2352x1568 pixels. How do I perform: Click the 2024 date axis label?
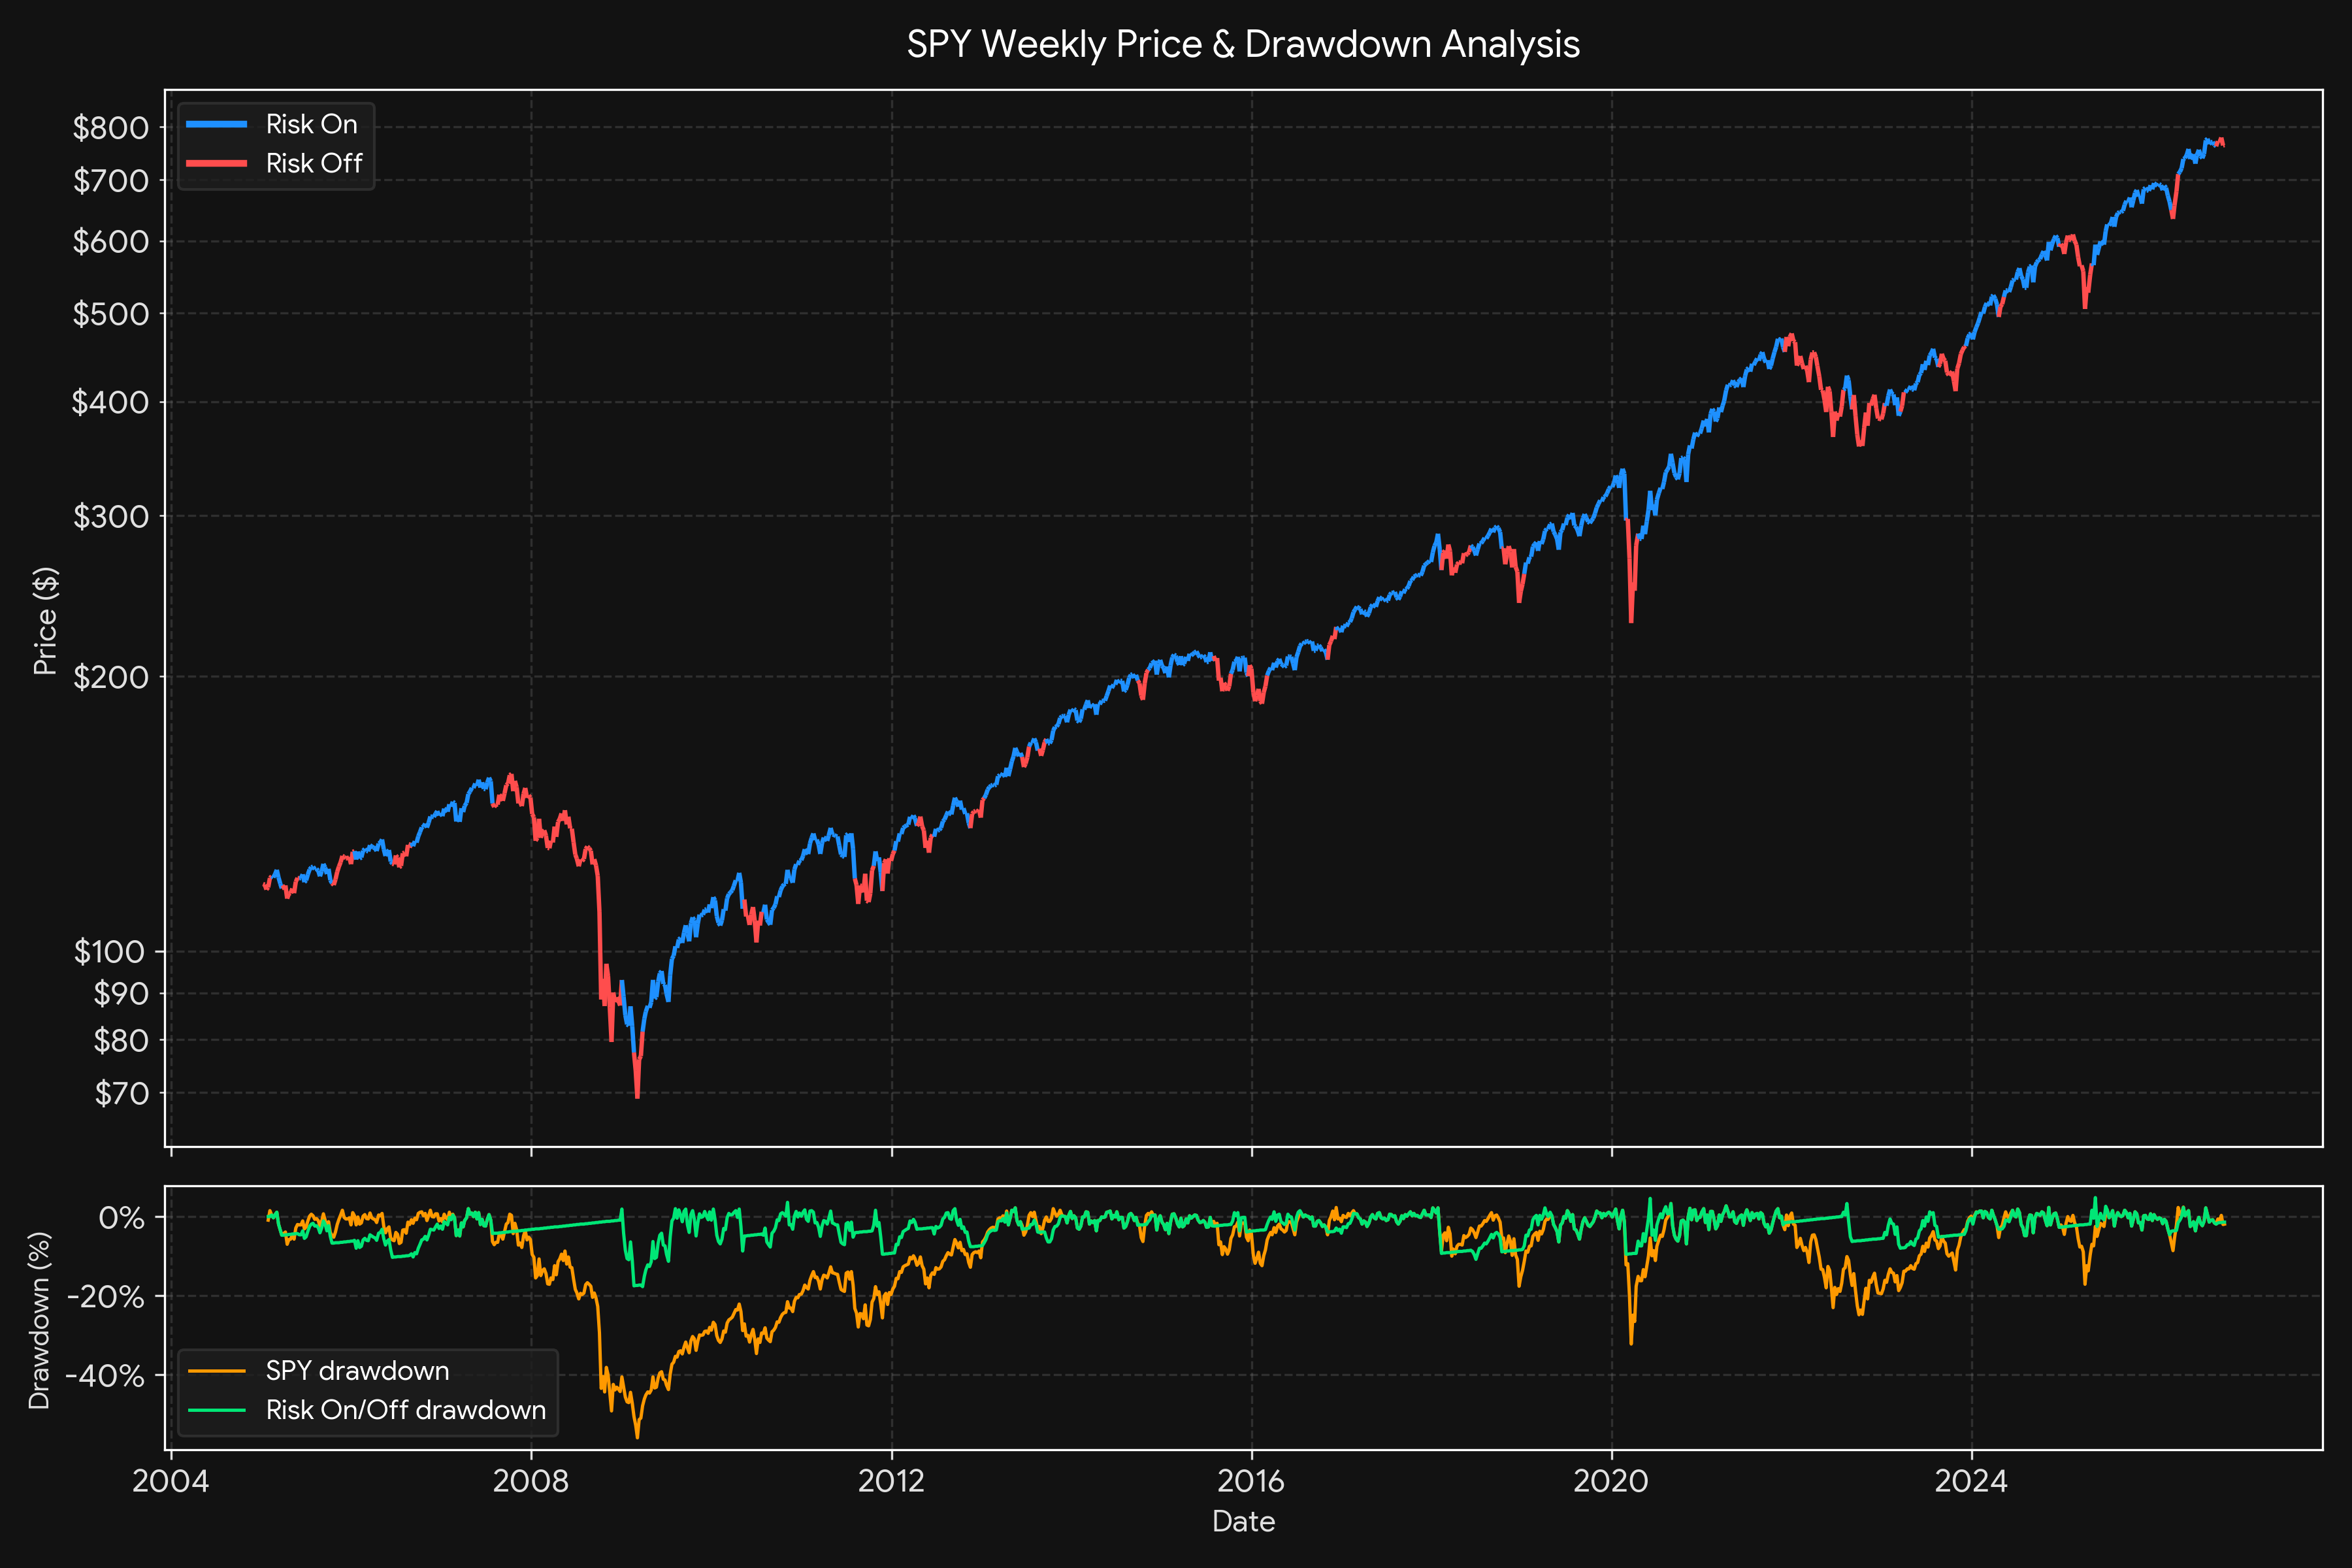[x=1971, y=1482]
